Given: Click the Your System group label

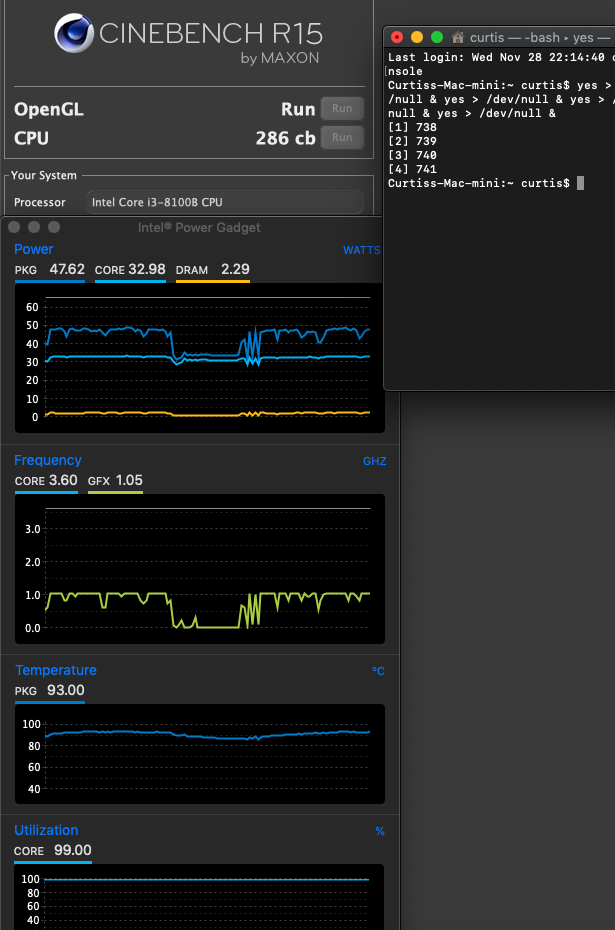Looking at the screenshot, I should point(44,176).
